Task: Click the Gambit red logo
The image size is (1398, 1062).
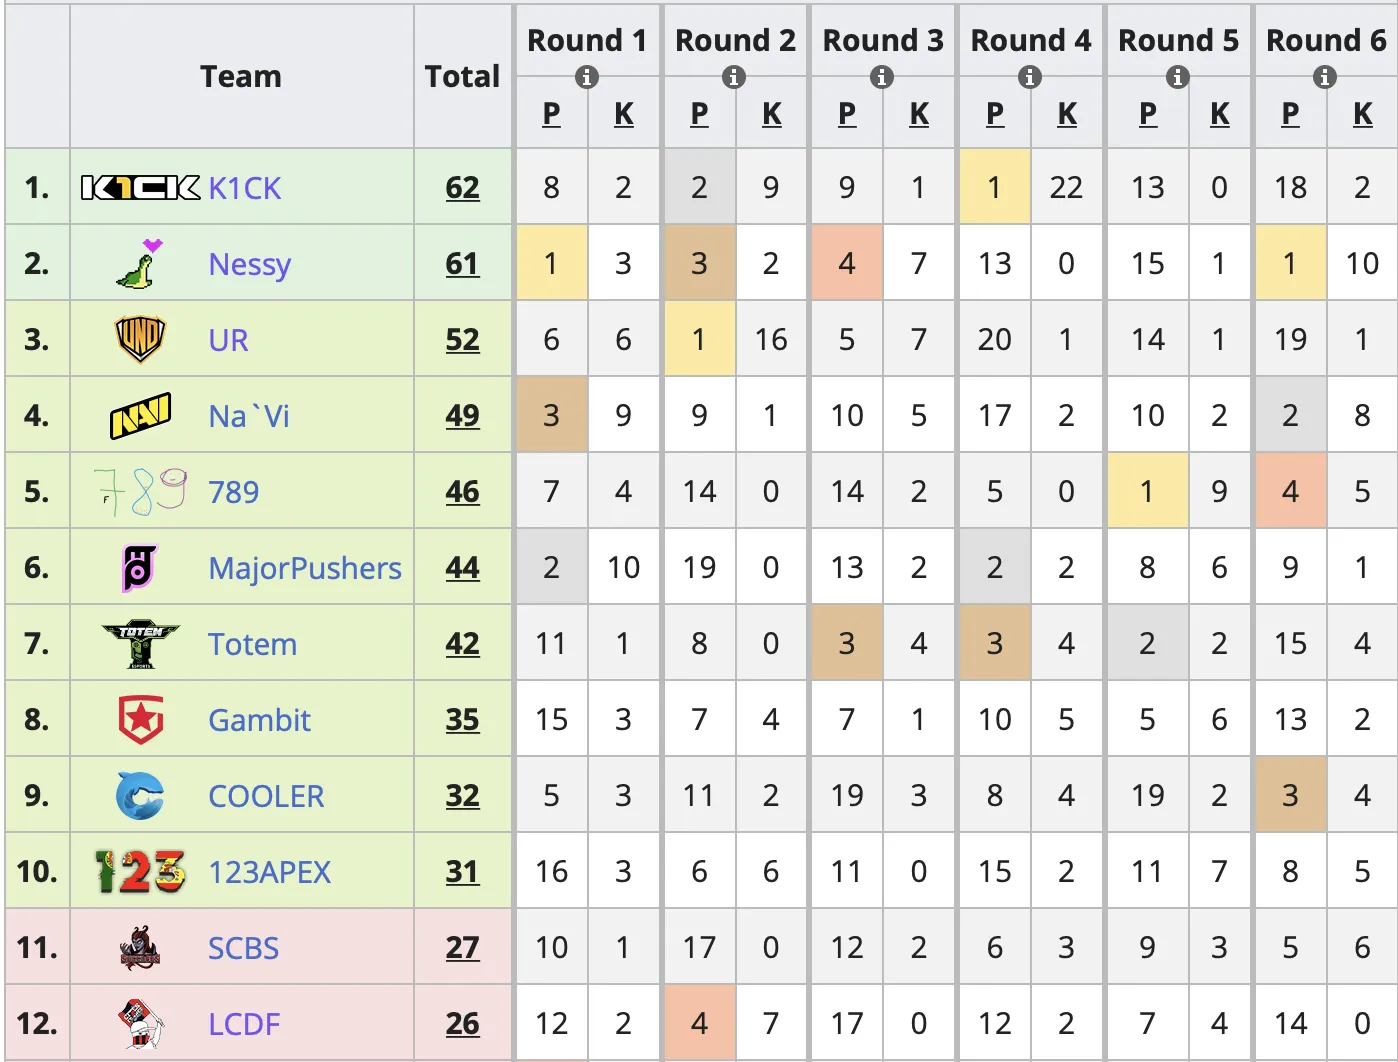Action: (x=140, y=720)
